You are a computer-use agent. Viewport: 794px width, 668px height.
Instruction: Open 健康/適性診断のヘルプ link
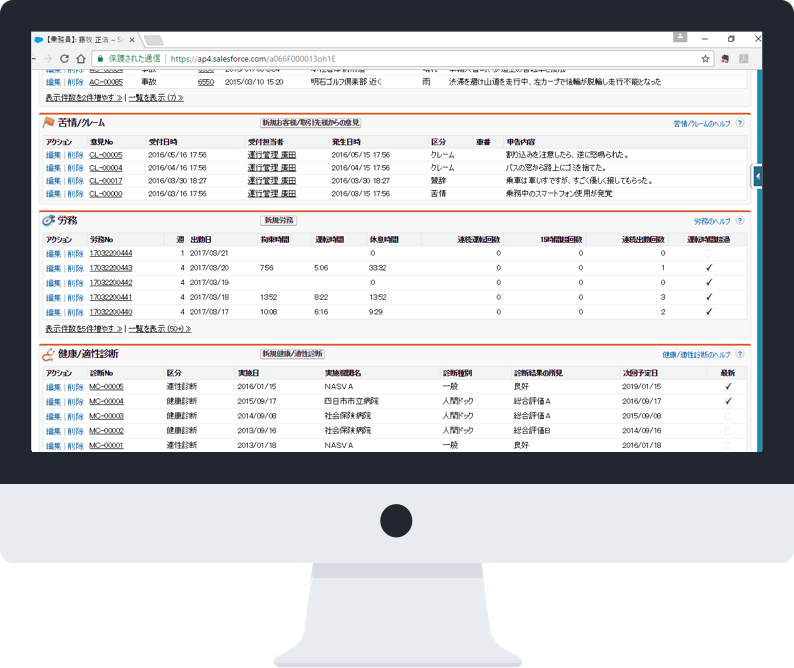click(x=696, y=355)
